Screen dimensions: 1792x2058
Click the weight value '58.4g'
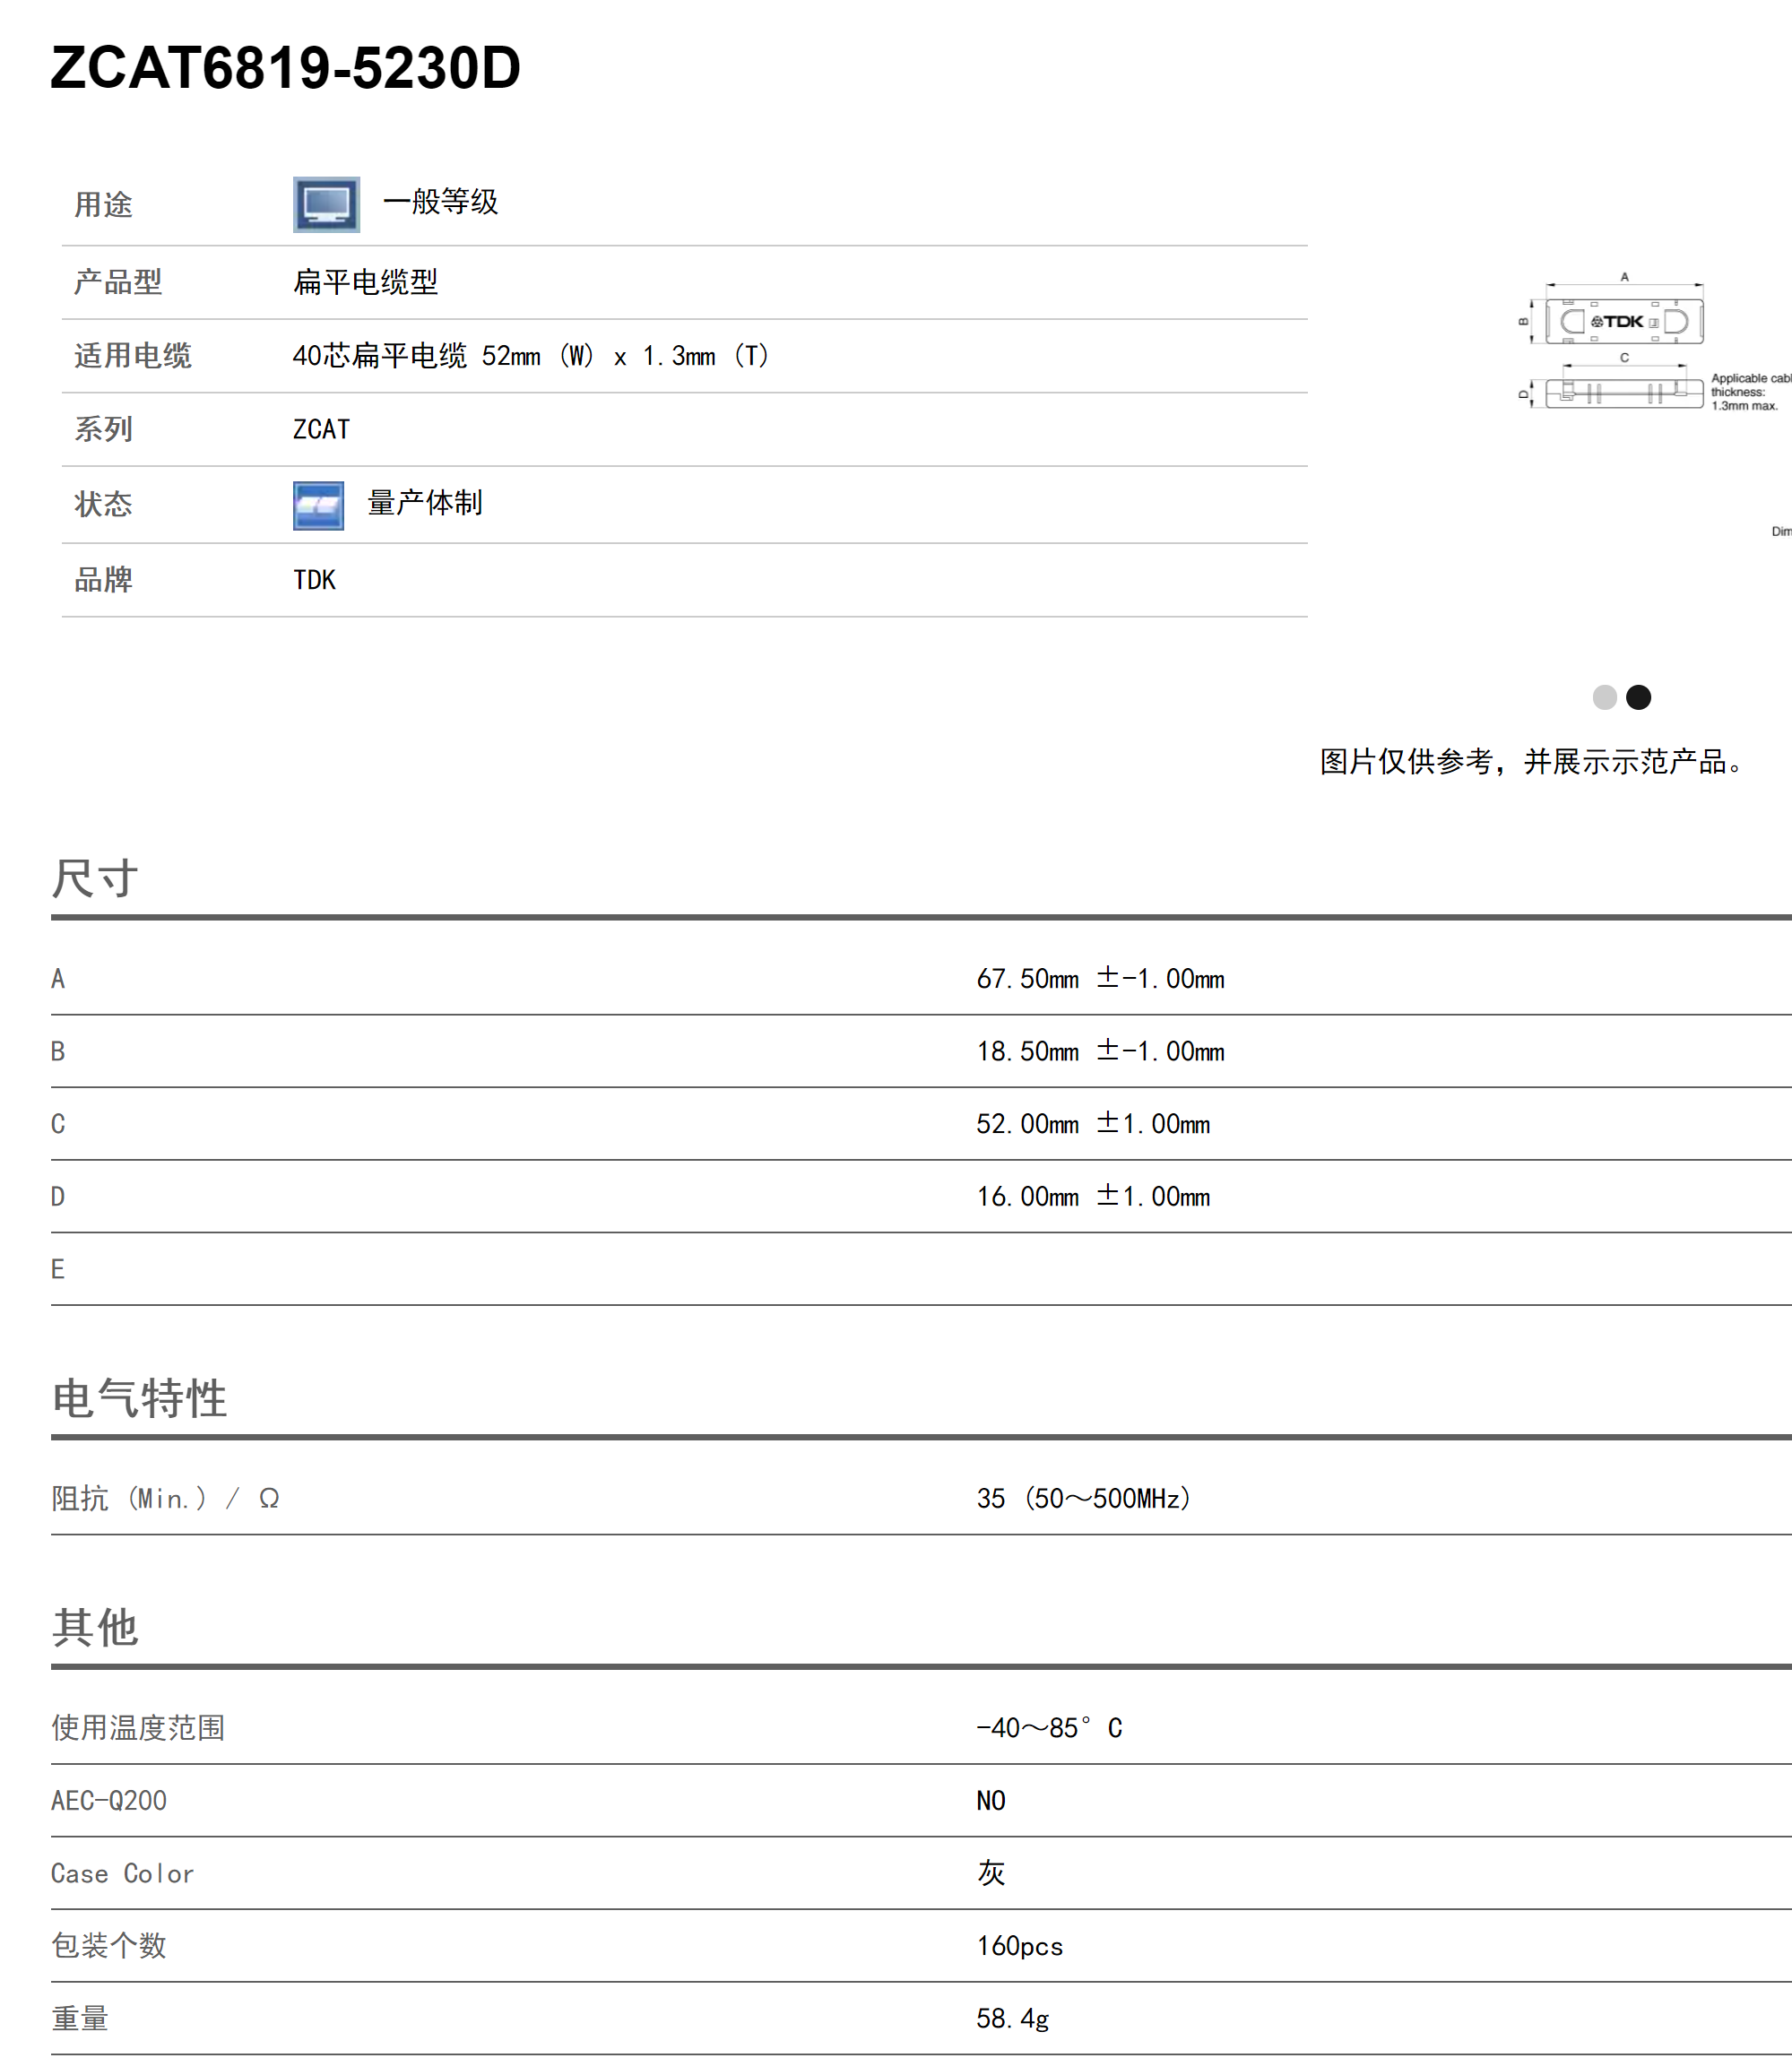(1013, 2019)
